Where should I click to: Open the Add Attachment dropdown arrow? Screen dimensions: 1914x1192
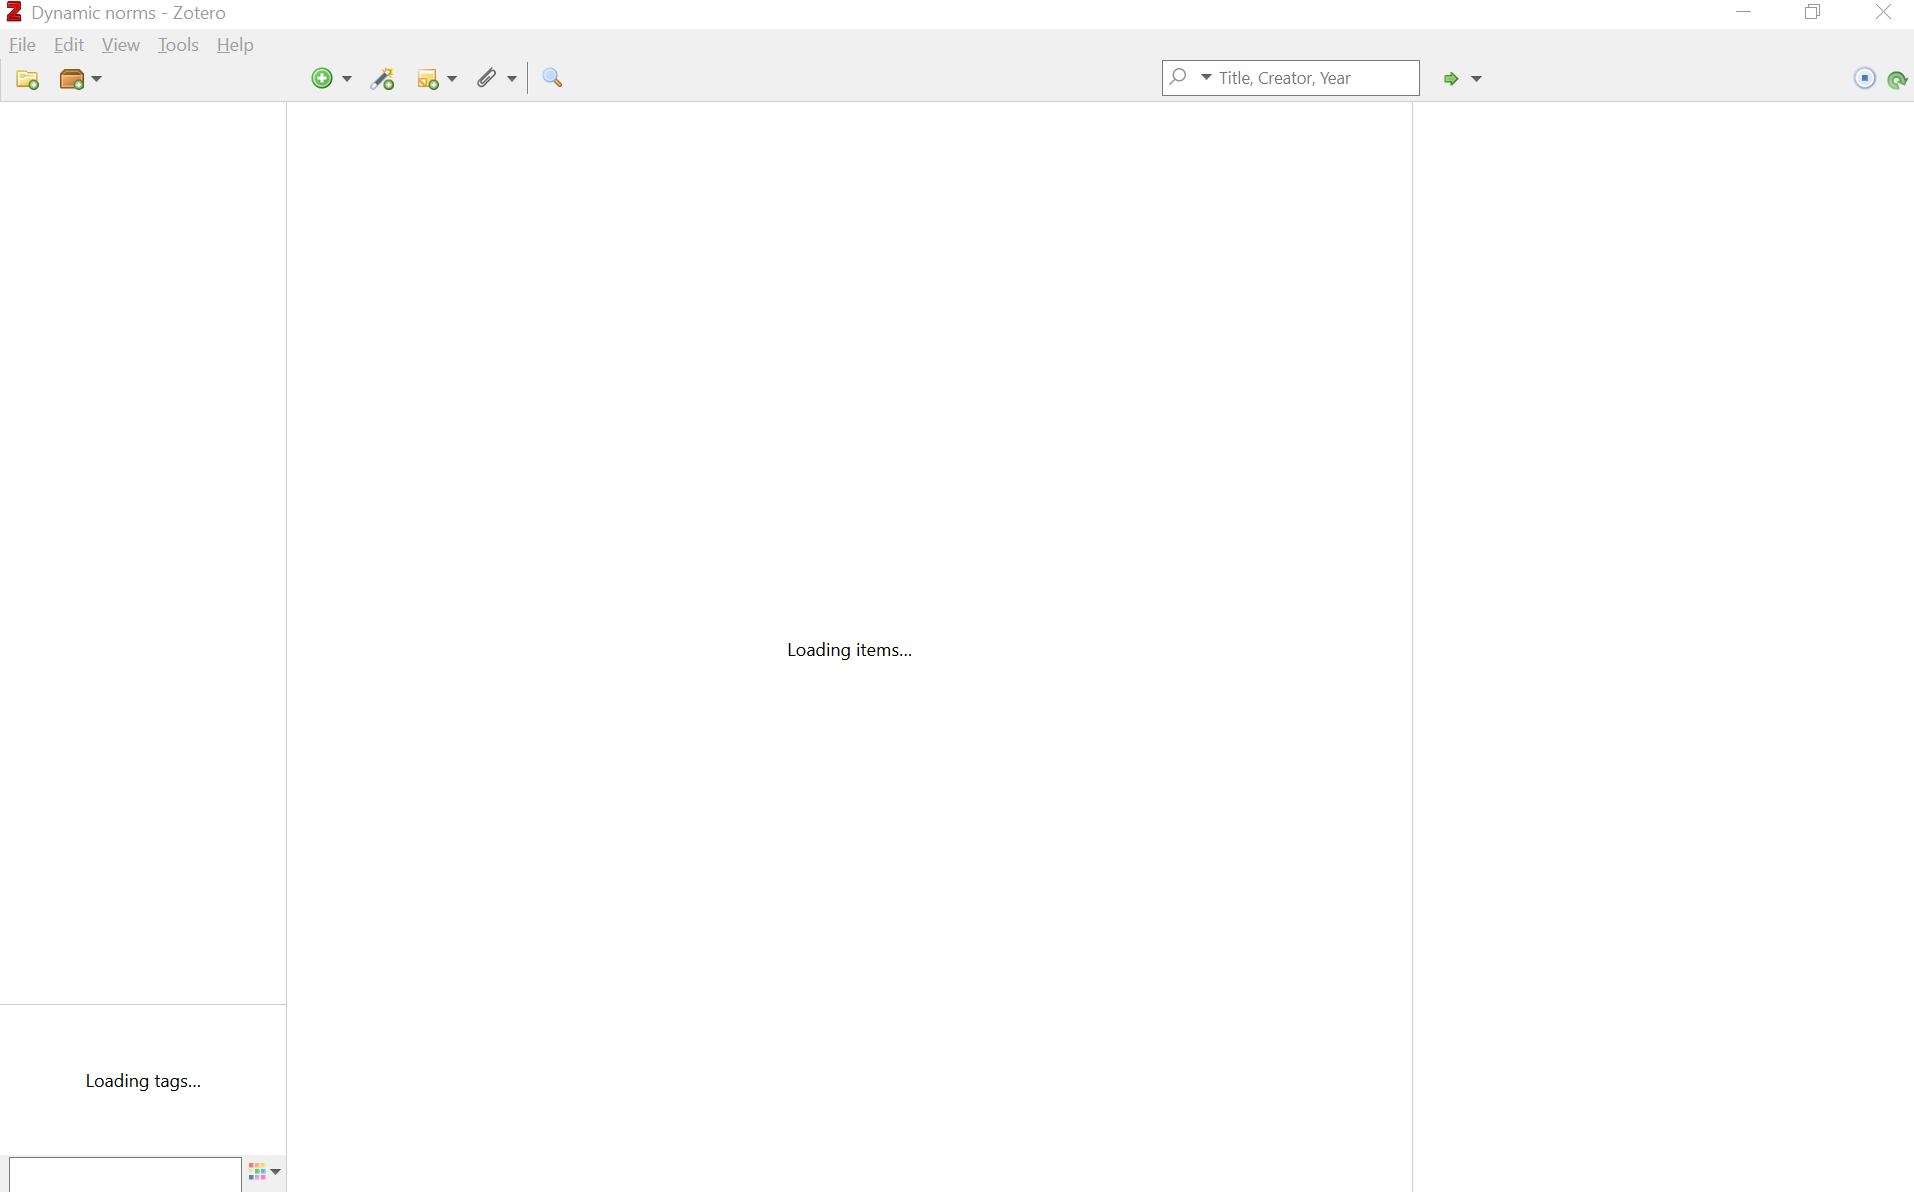[x=512, y=79]
